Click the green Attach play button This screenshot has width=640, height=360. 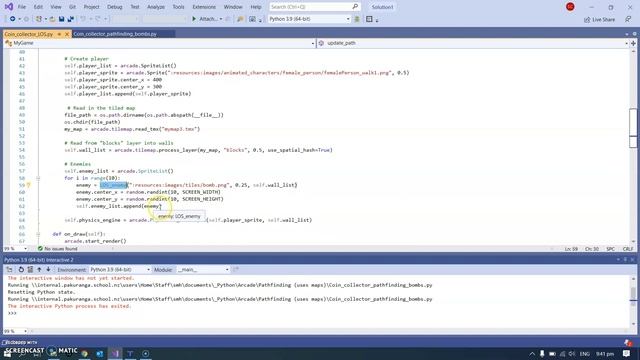194,19
